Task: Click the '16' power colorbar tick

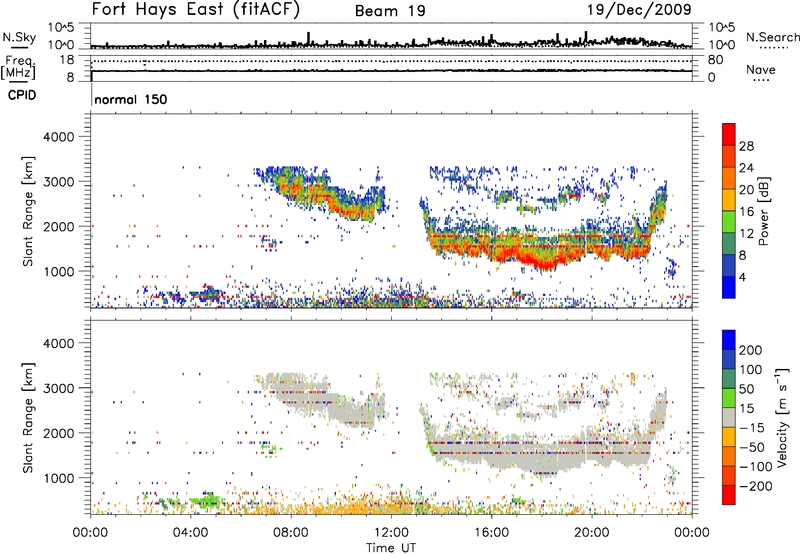Action: coord(746,212)
